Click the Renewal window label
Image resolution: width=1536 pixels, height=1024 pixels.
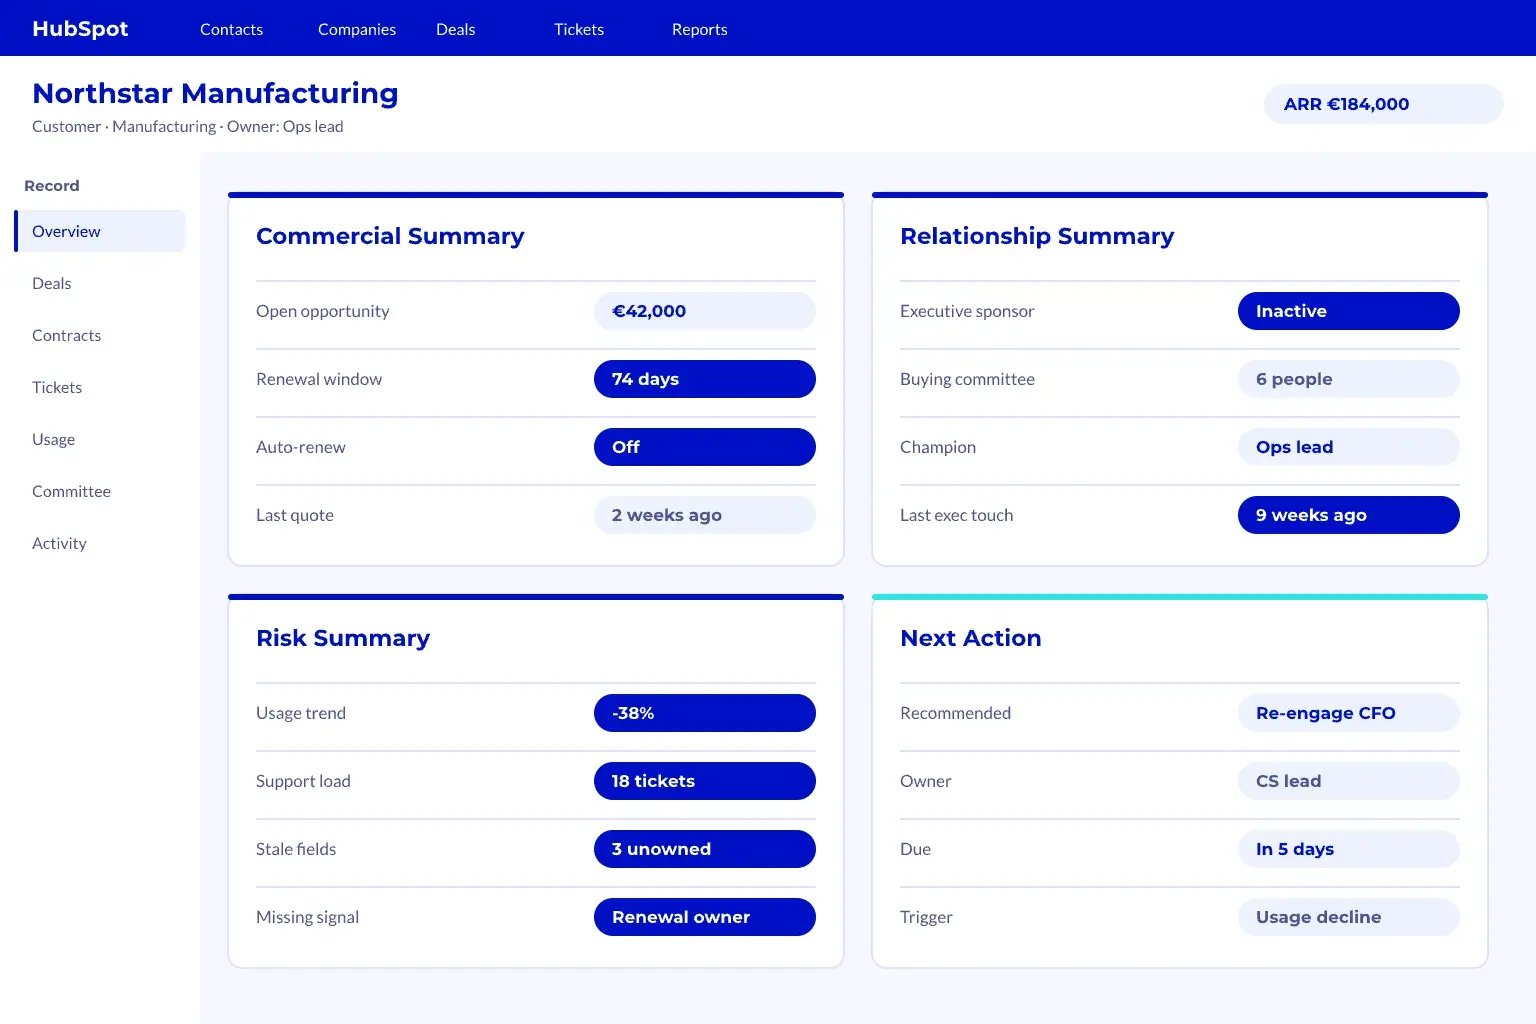tap(319, 379)
